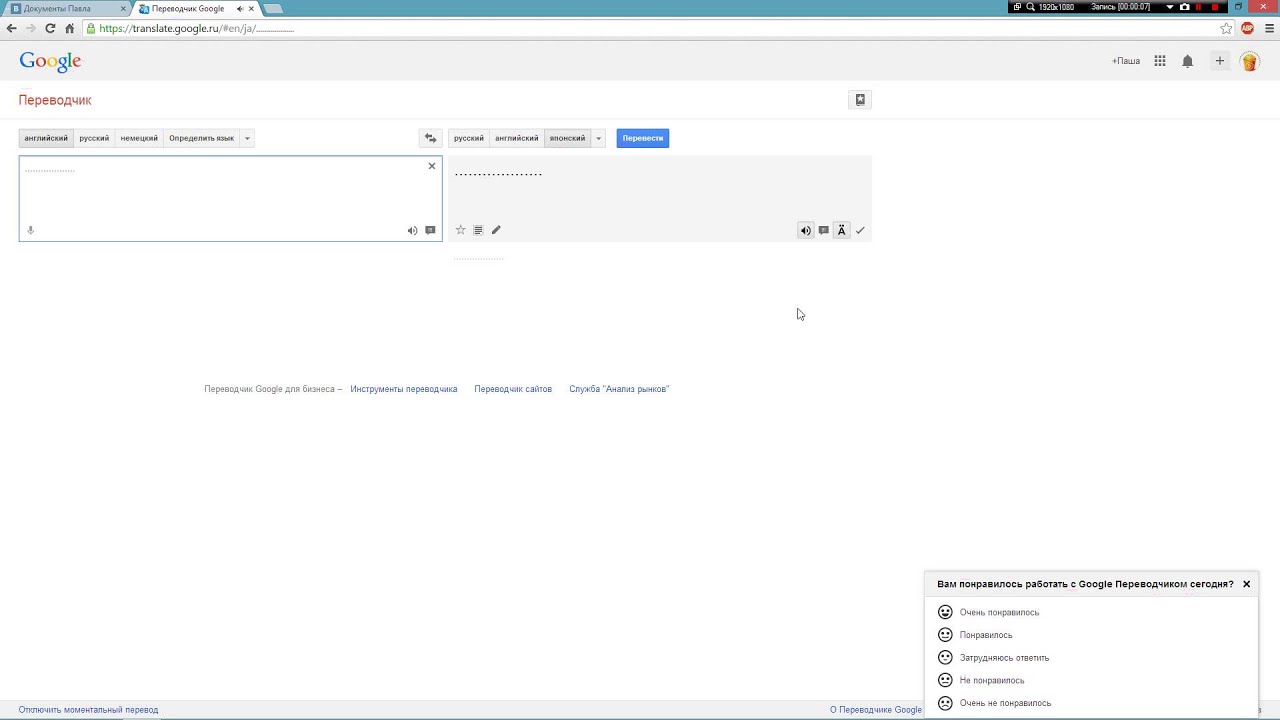Select Japanese as target language
Viewport: 1280px width, 720px height.
click(x=567, y=138)
